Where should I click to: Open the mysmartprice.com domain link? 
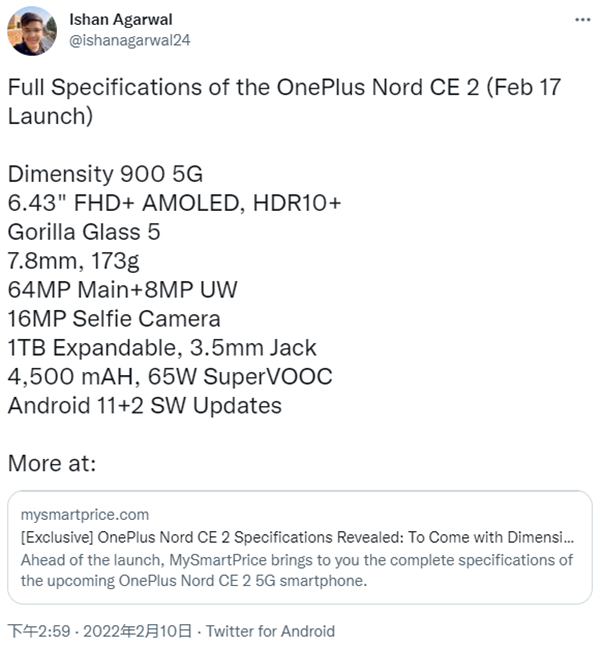click(x=84, y=515)
